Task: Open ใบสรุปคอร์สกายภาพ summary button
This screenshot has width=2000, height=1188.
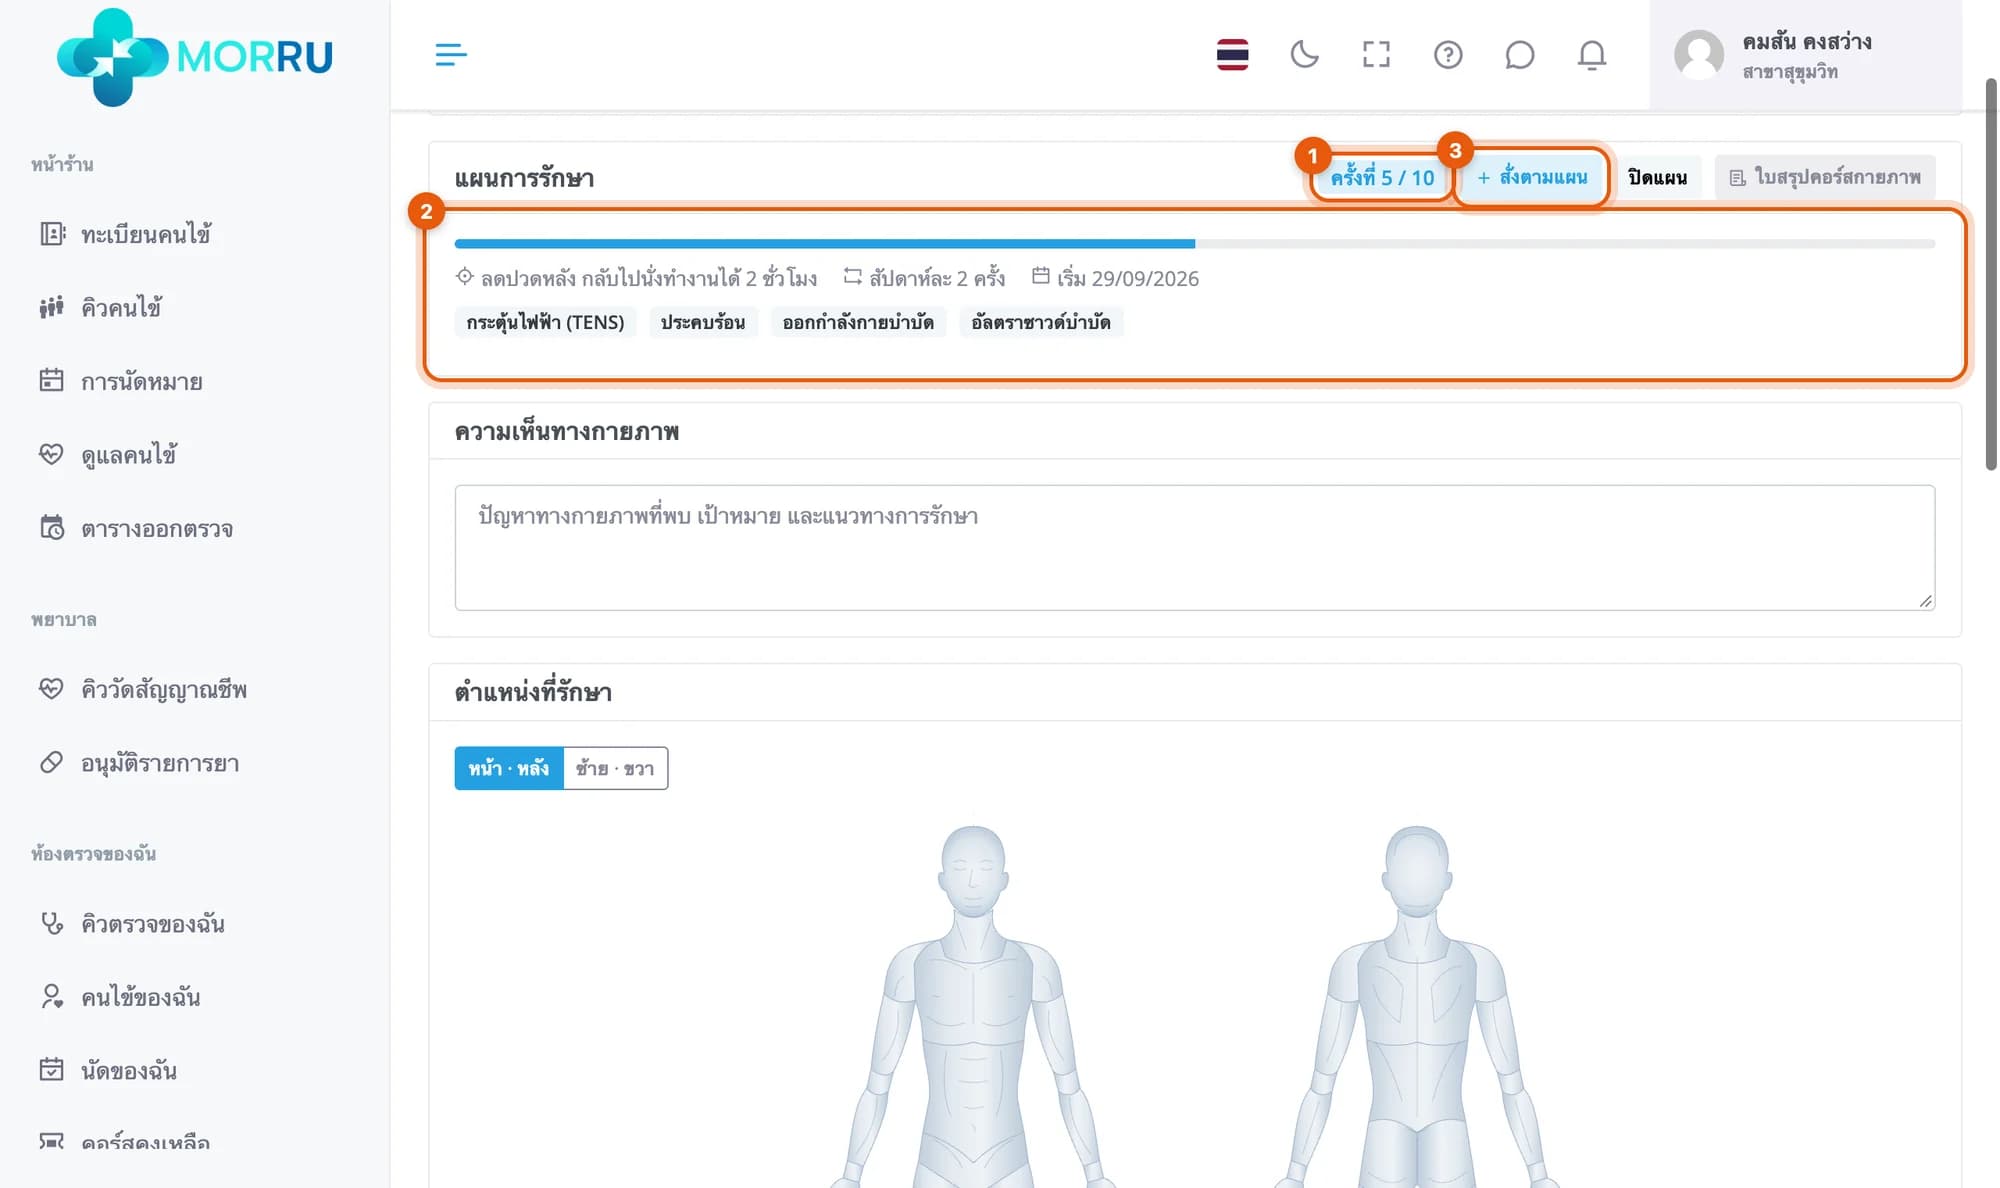Action: tap(1825, 177)
